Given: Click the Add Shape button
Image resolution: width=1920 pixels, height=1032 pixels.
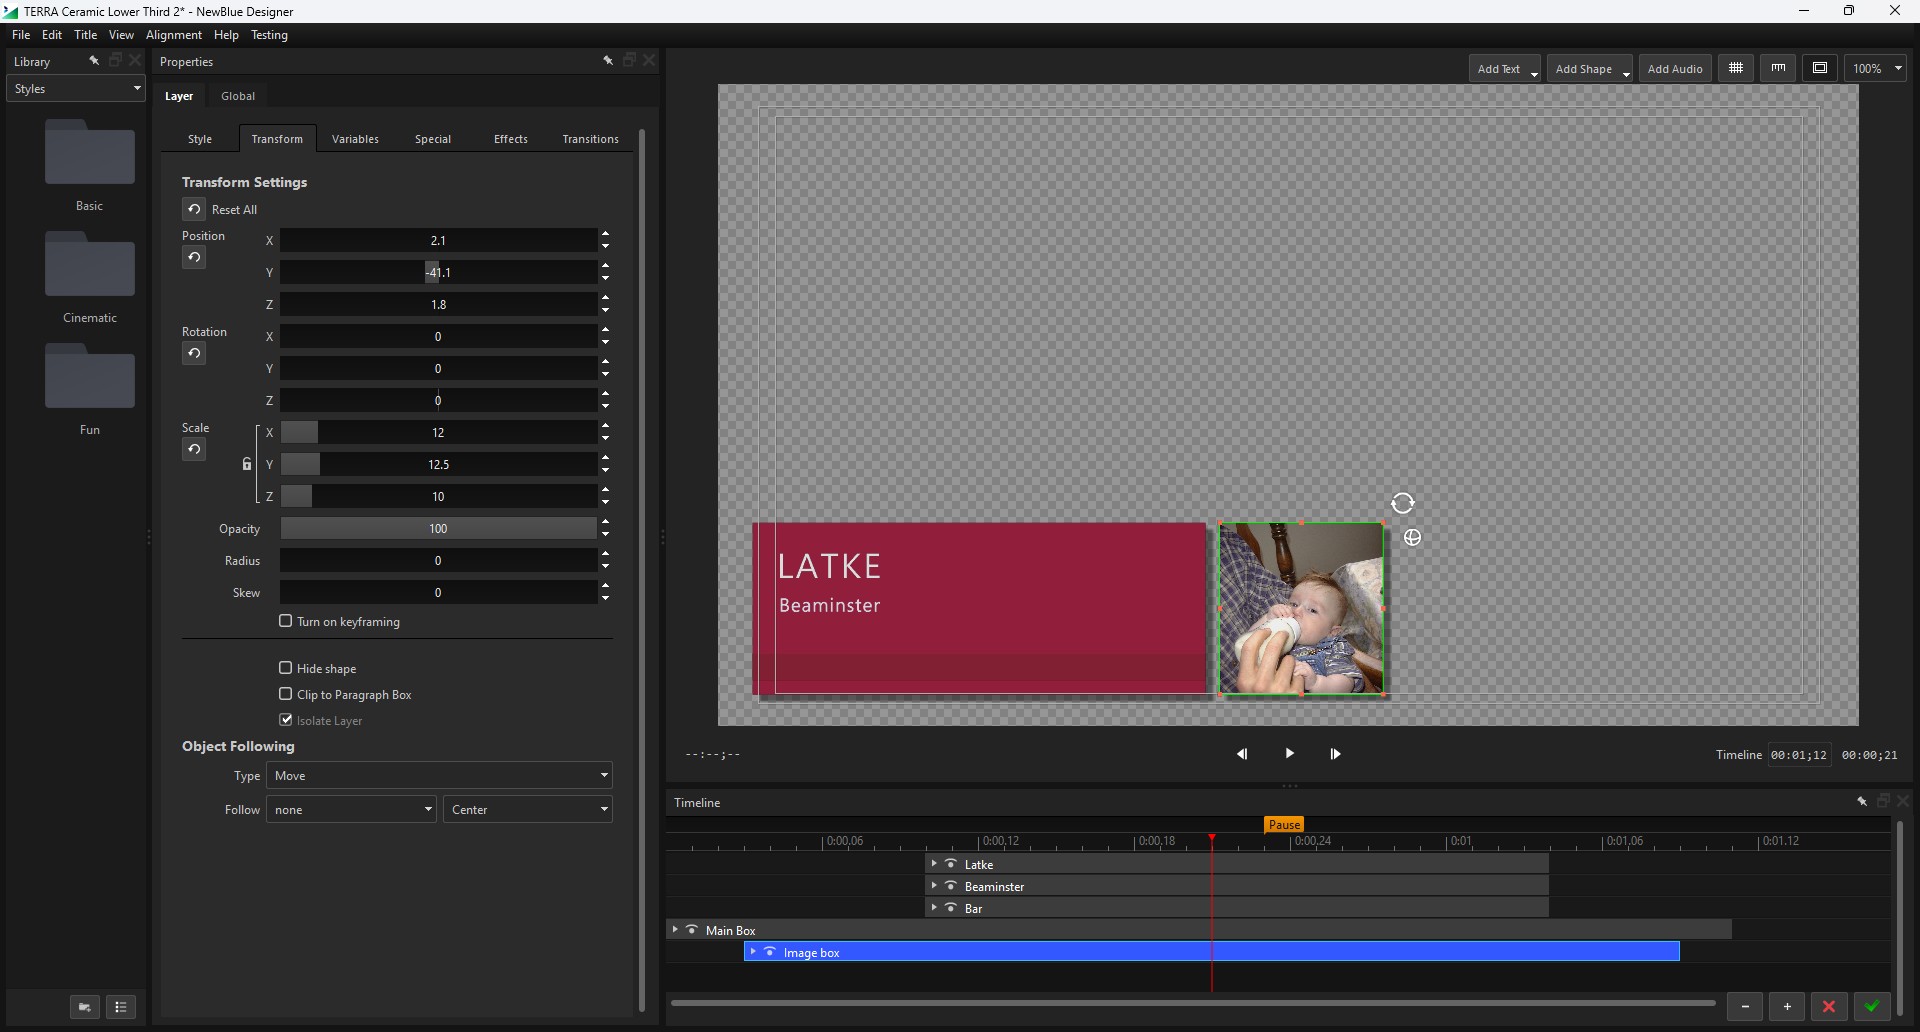Looking at the screenshot, I should click(x=1590, y=69).
